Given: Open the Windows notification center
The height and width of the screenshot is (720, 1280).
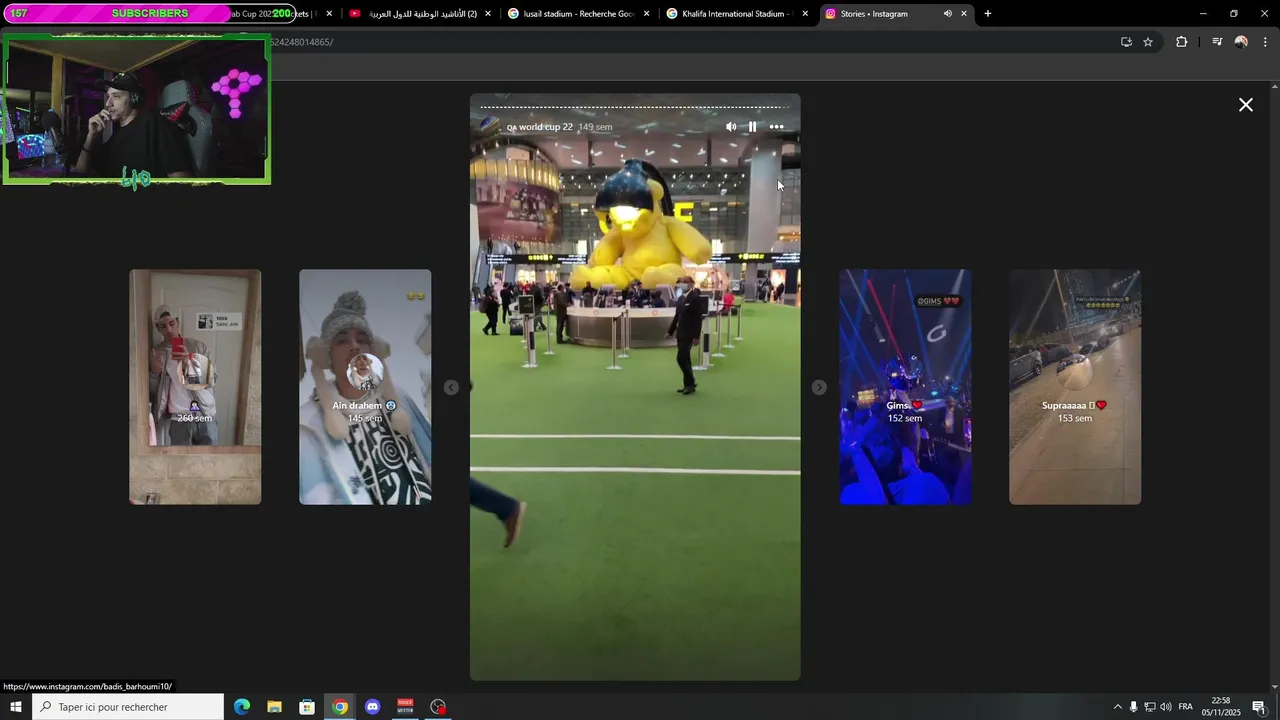Looking at the screenshot, I should 1259,707.
